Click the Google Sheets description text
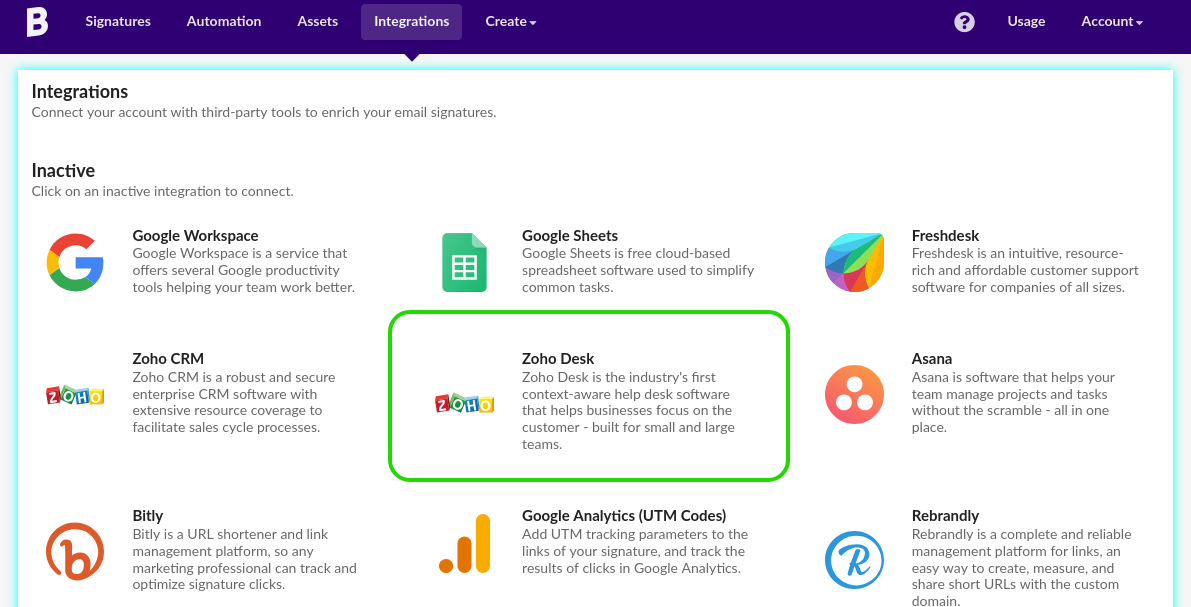This screenshot has height=607, width=1191. coord(638,270)
